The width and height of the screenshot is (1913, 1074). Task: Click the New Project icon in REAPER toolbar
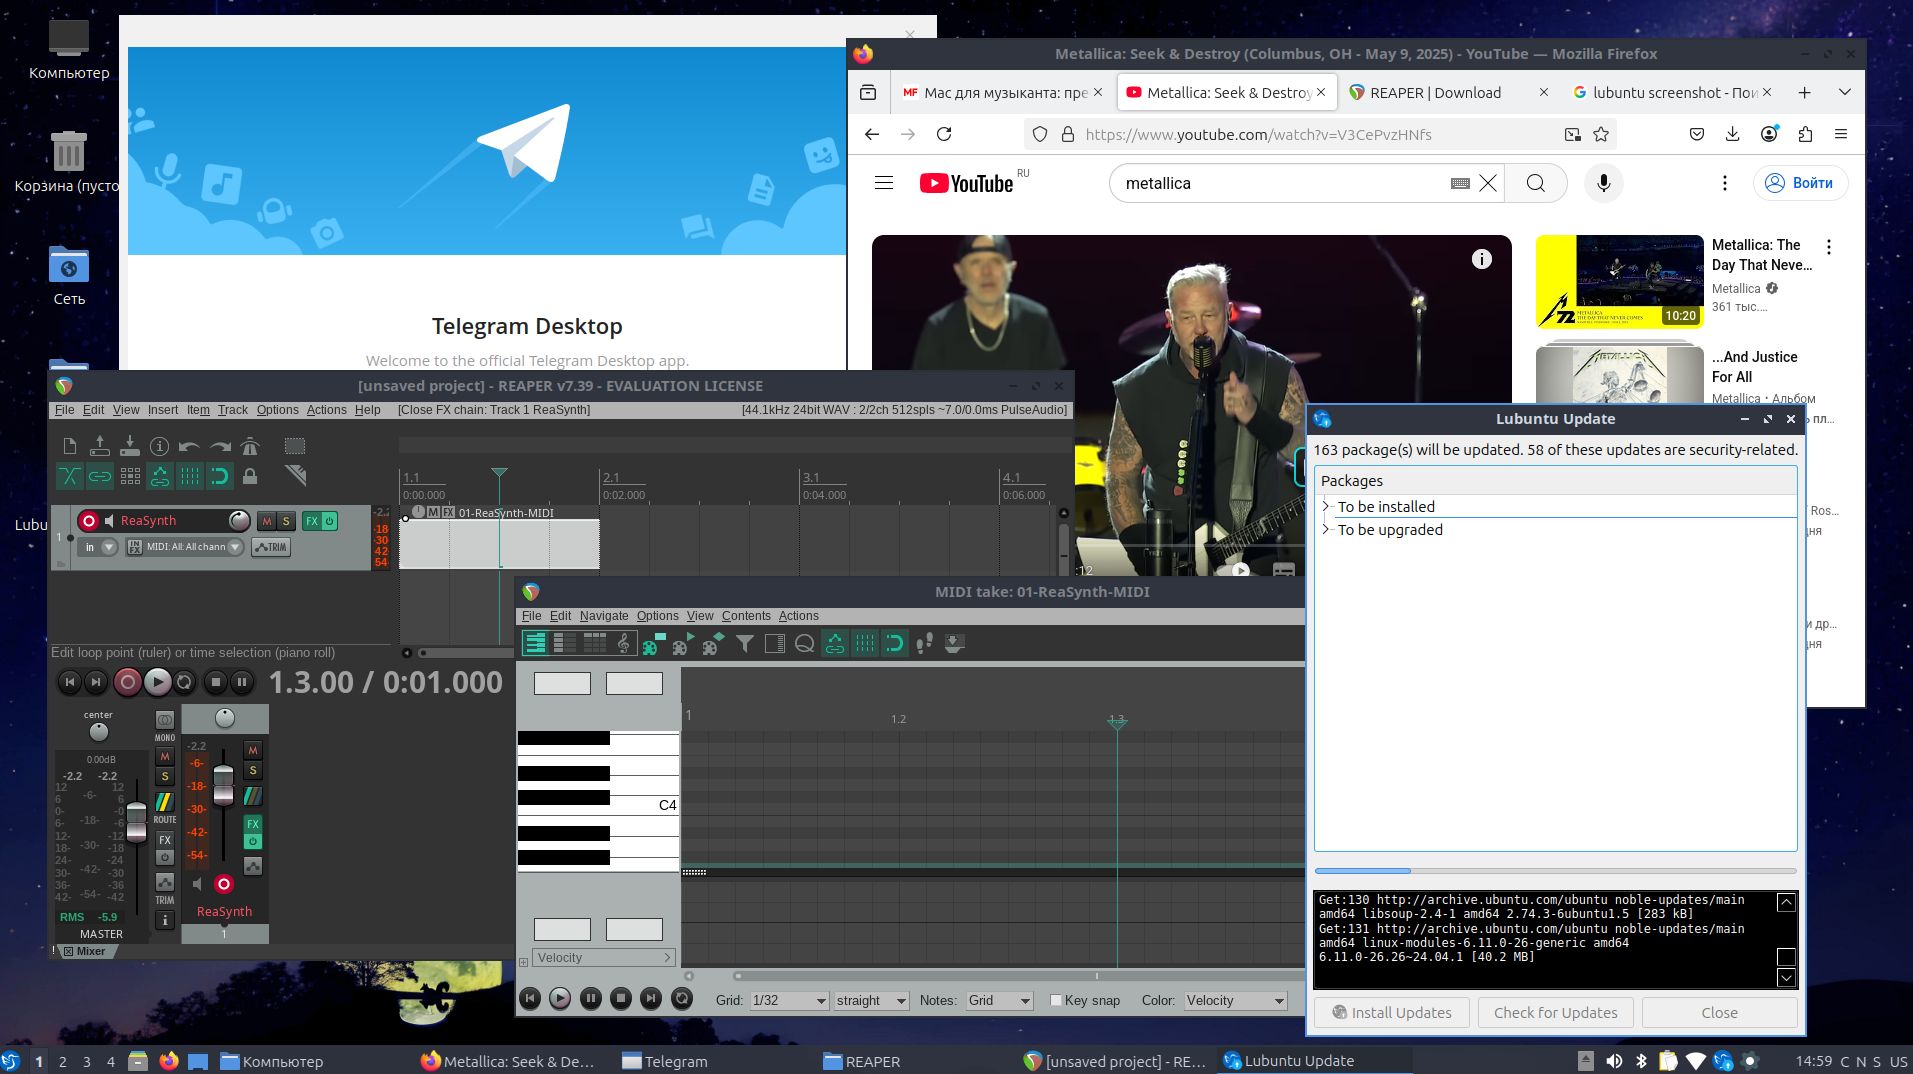click(69, 446)
